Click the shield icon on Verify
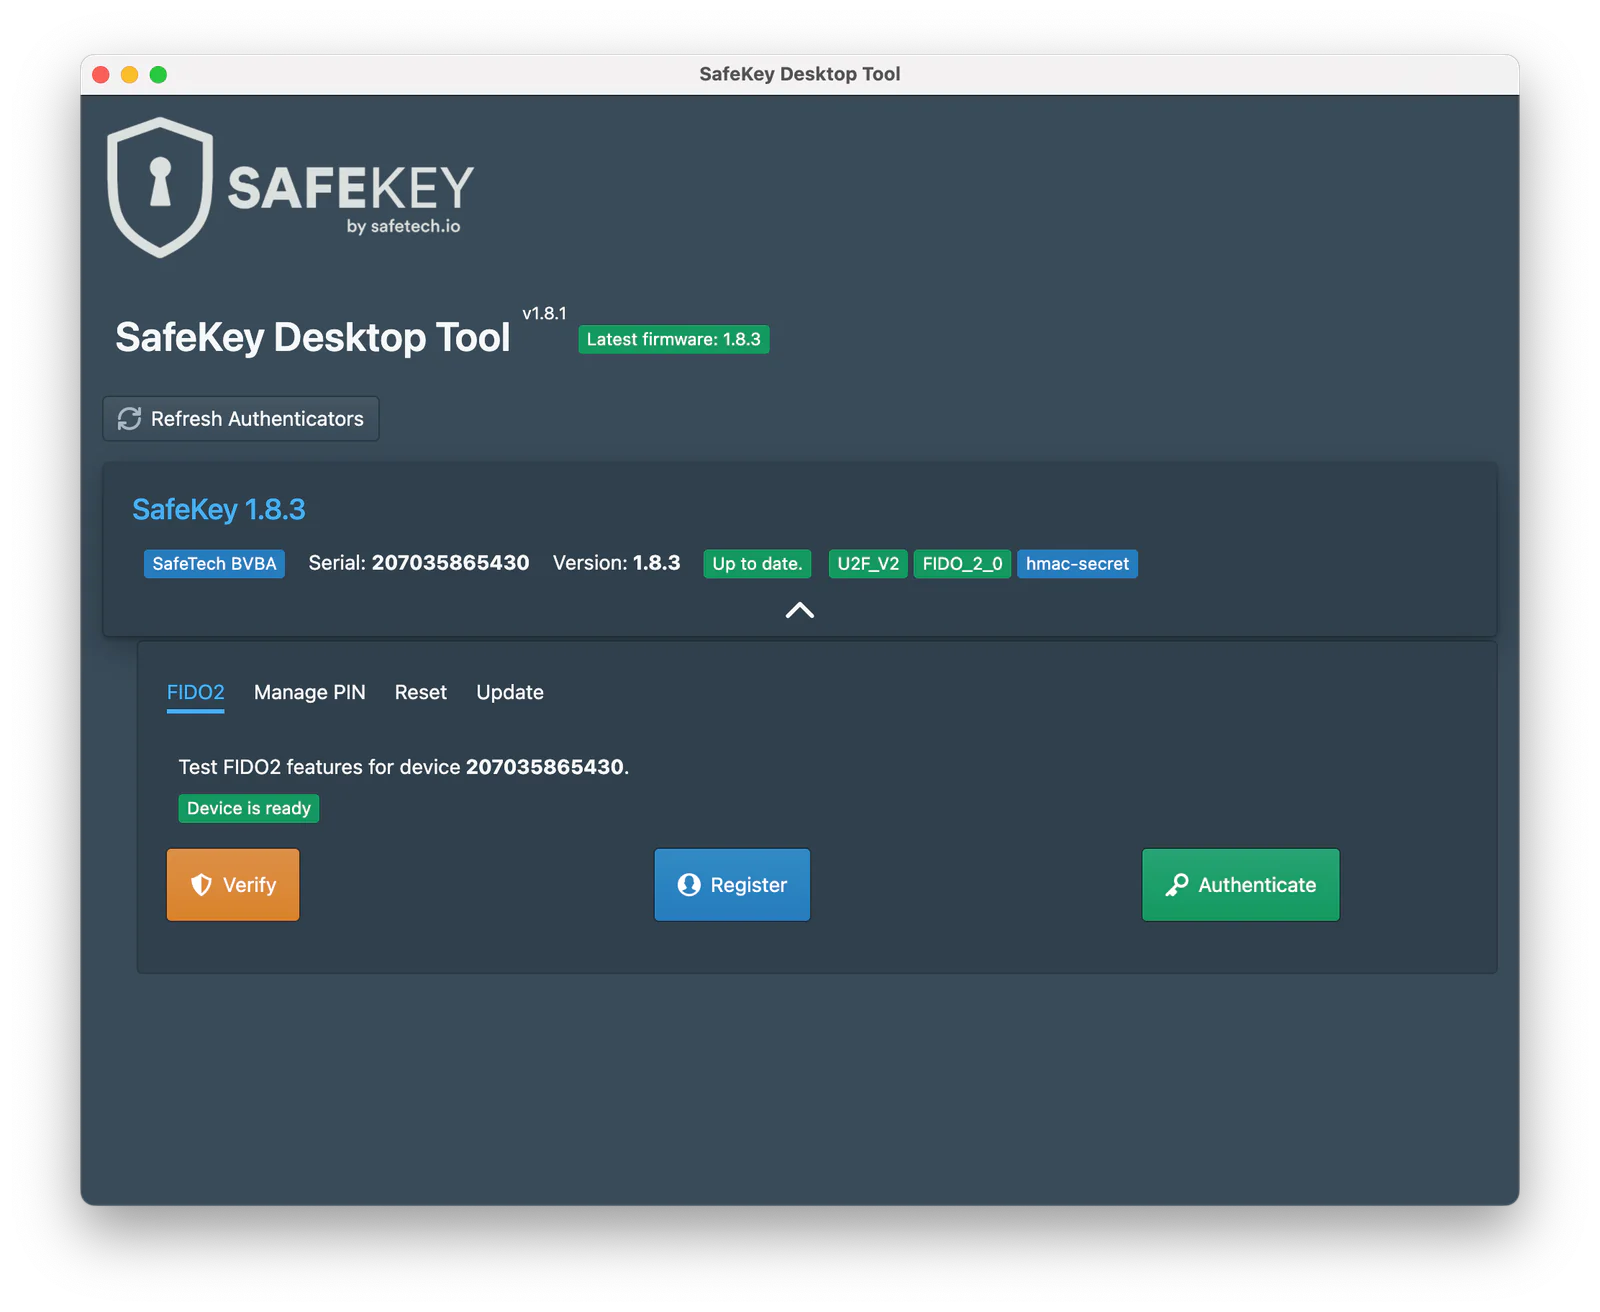1600x1312 pixels. click(201, 885)
